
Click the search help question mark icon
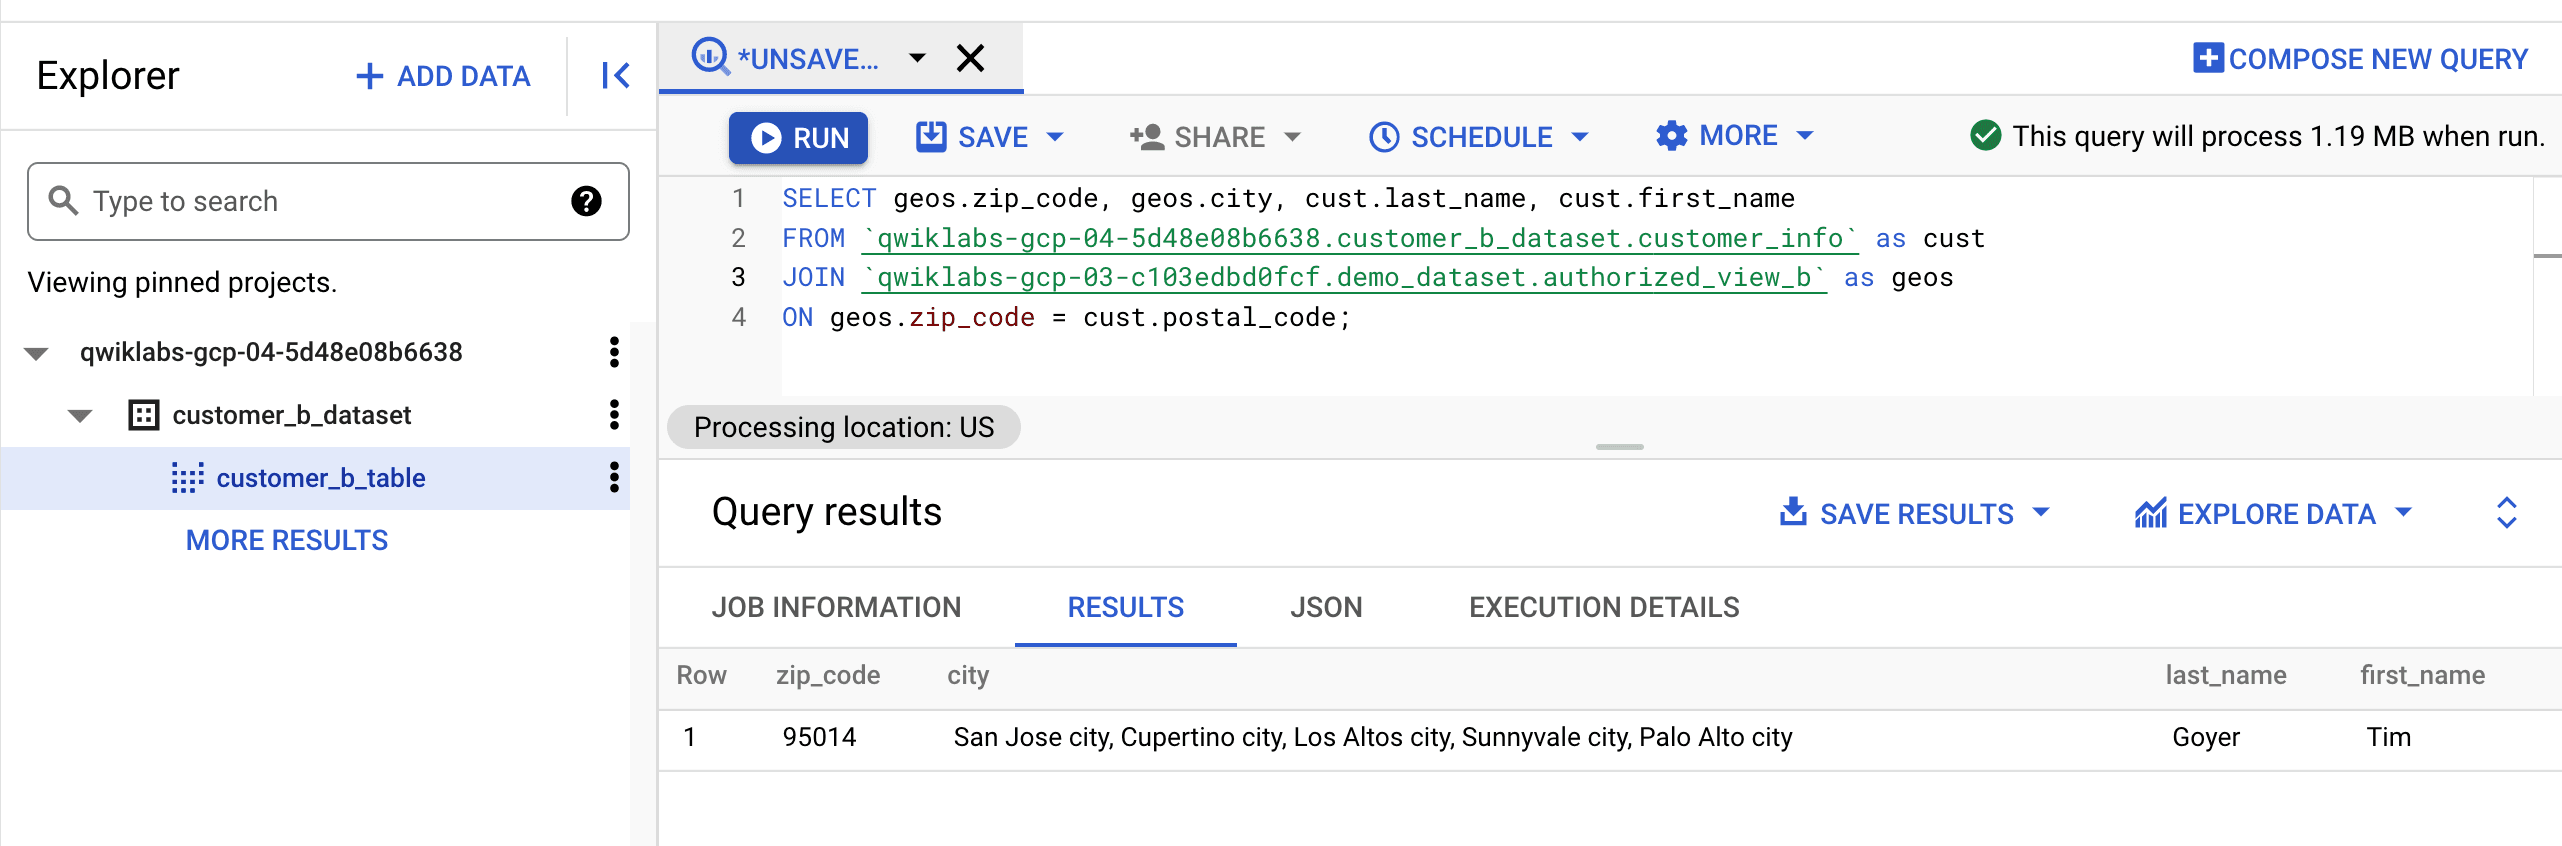586,201
